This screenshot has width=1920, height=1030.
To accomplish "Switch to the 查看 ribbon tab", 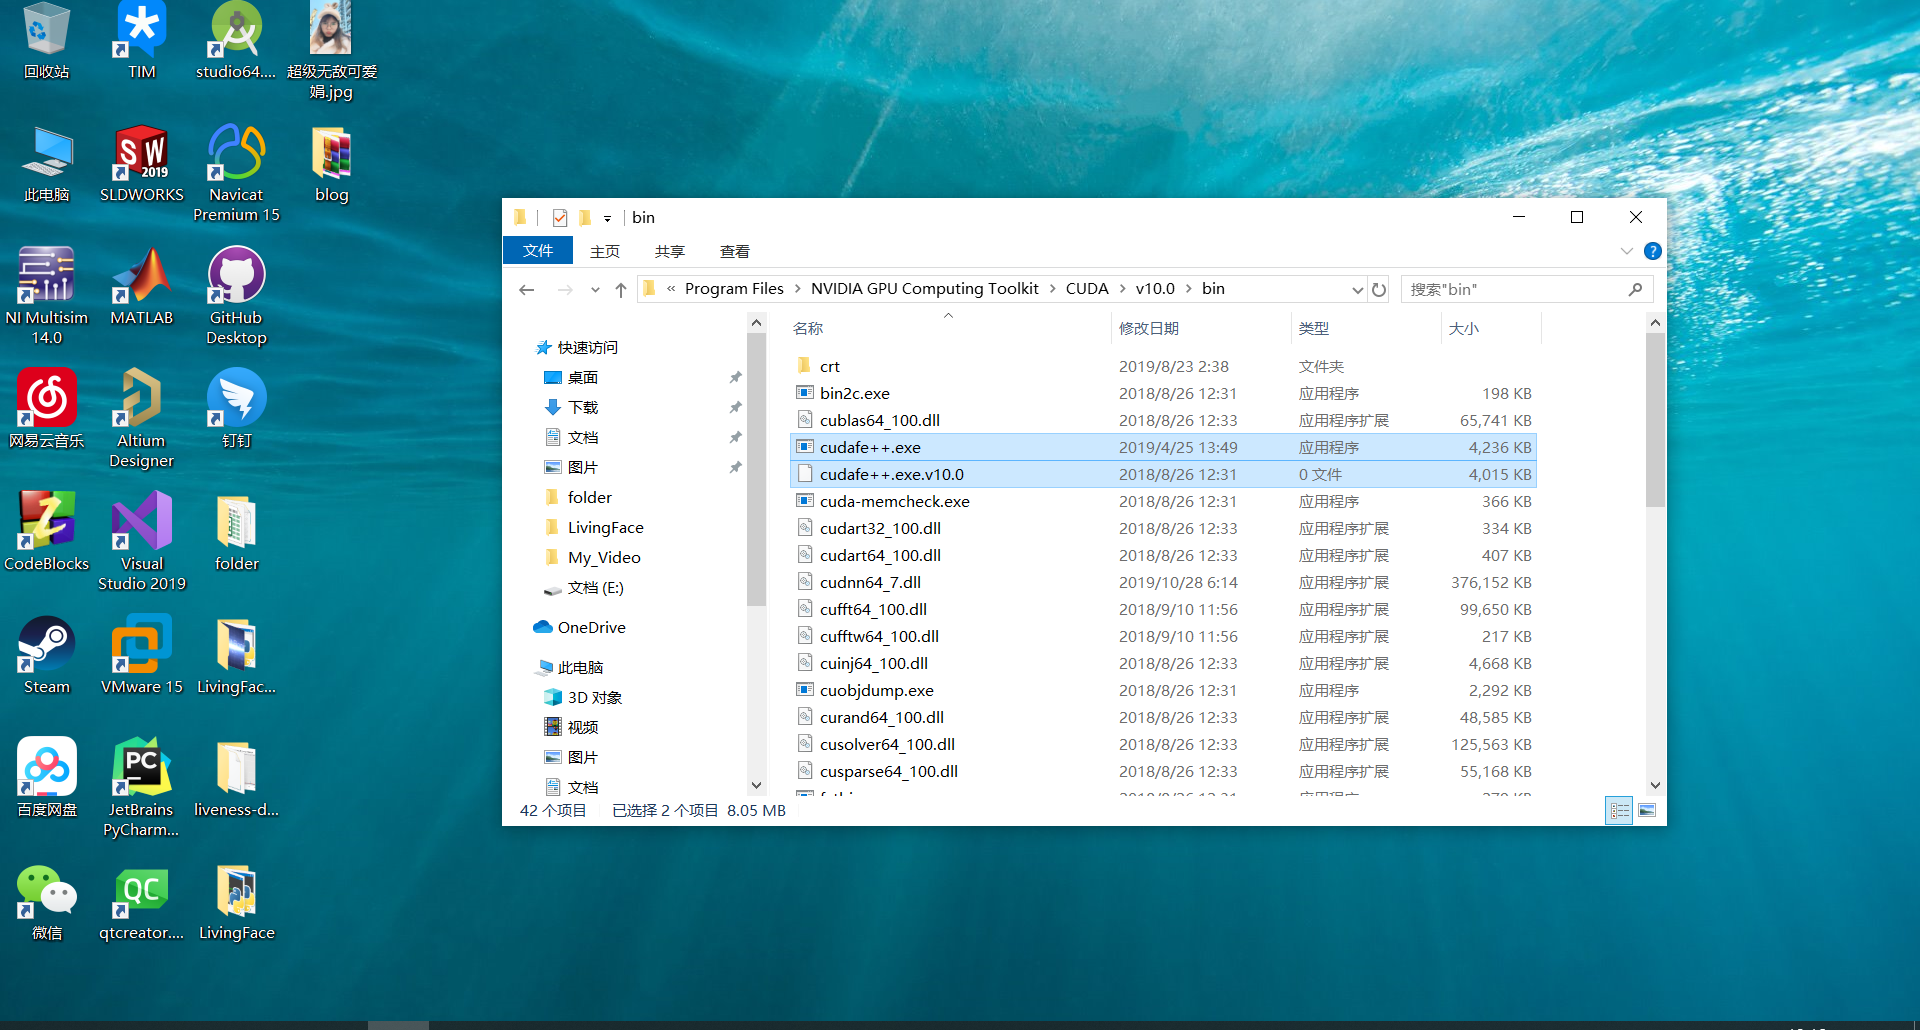I will 735,251.
